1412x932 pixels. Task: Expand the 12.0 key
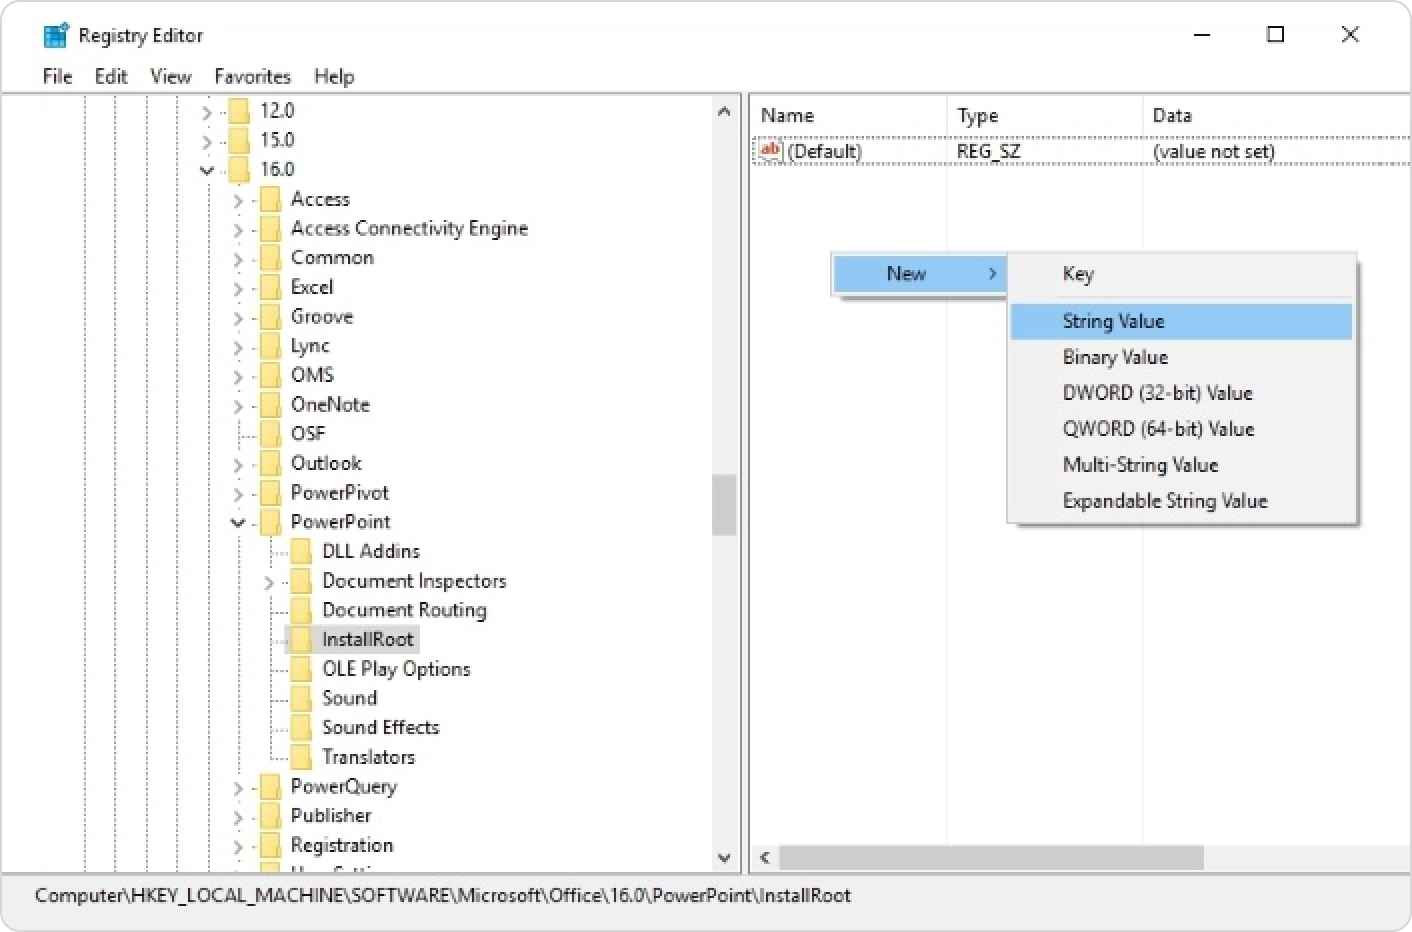click(207, 112)
